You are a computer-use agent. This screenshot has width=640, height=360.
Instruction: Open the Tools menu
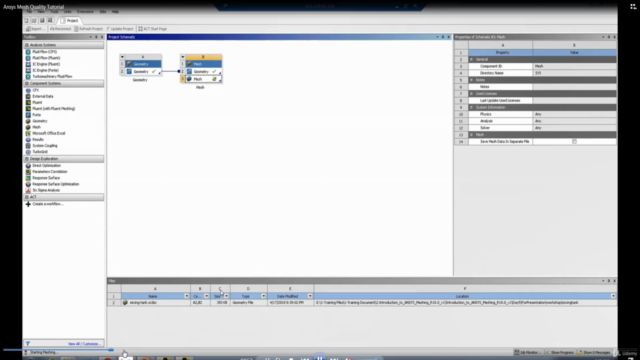pos(54,12)
